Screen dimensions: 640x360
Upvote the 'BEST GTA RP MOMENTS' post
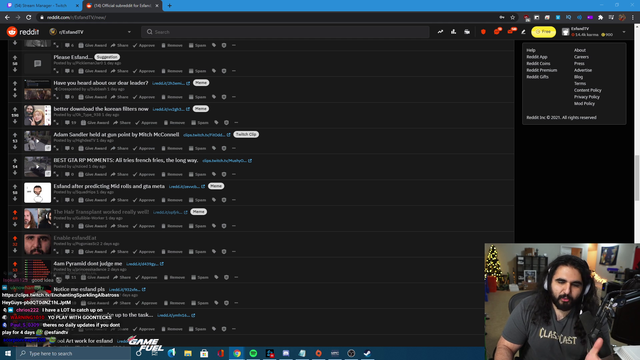[x=15, y=161]
